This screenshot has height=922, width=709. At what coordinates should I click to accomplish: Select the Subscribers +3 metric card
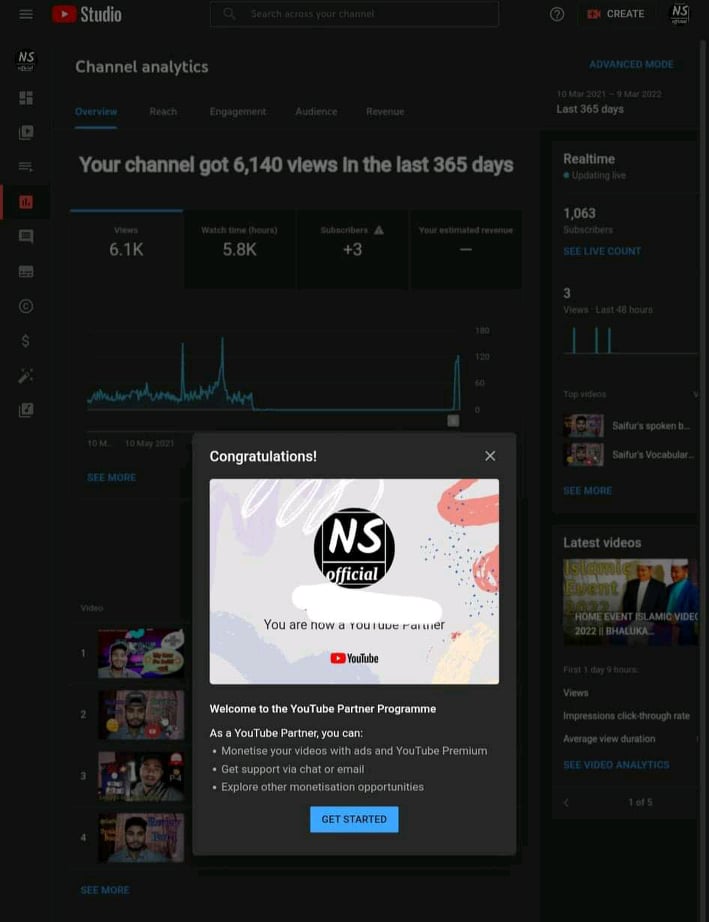click(352, 249)
